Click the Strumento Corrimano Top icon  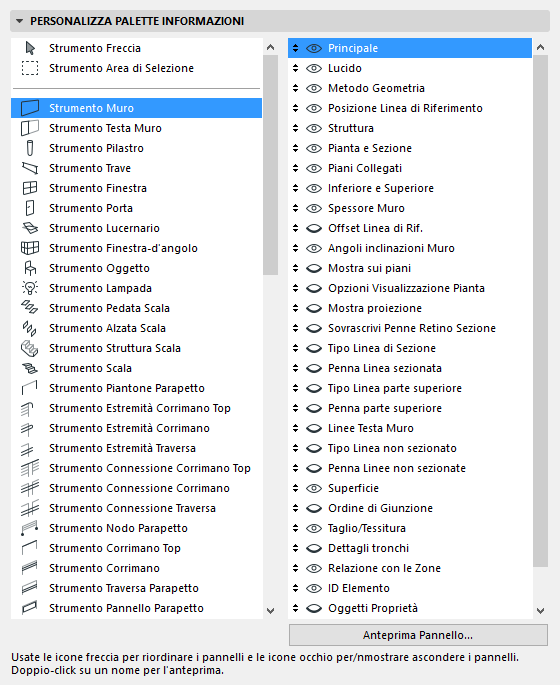coord(30,548)
